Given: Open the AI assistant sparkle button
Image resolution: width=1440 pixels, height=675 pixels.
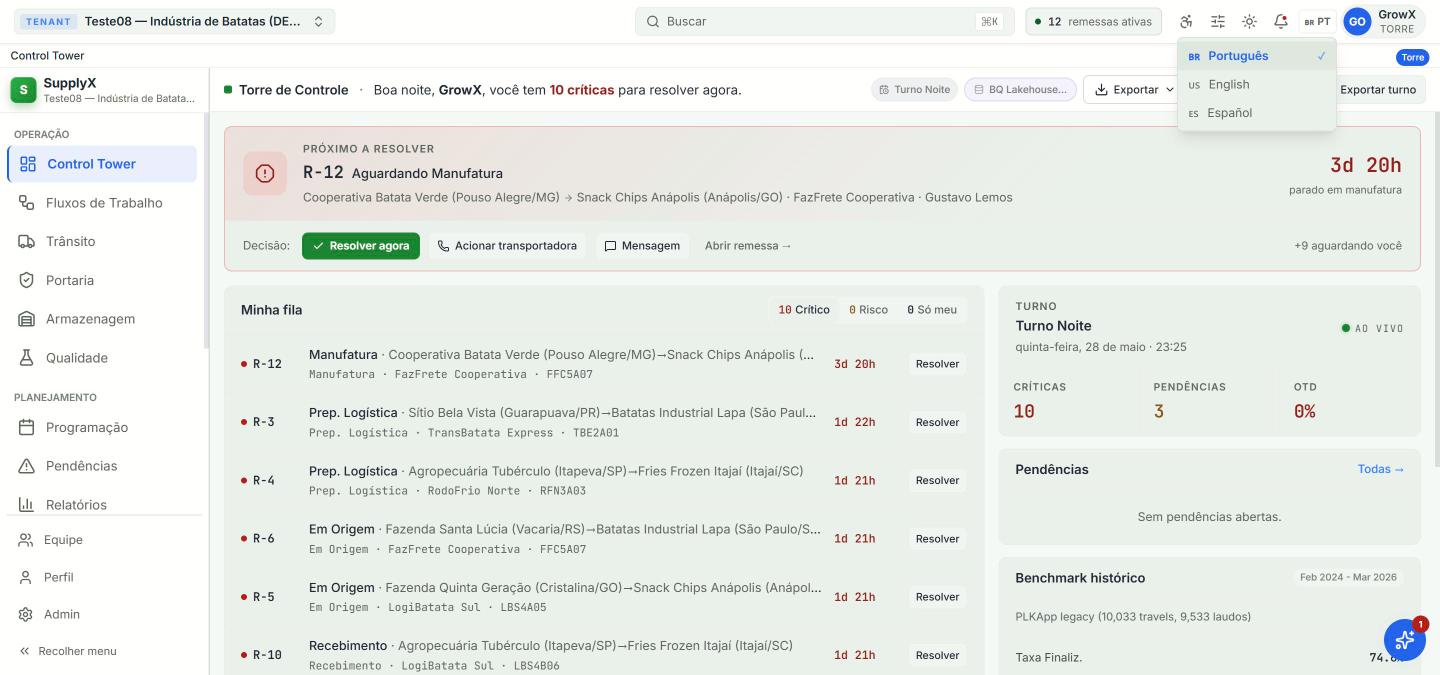Looking at the screenshot, I should point(1405,640).
